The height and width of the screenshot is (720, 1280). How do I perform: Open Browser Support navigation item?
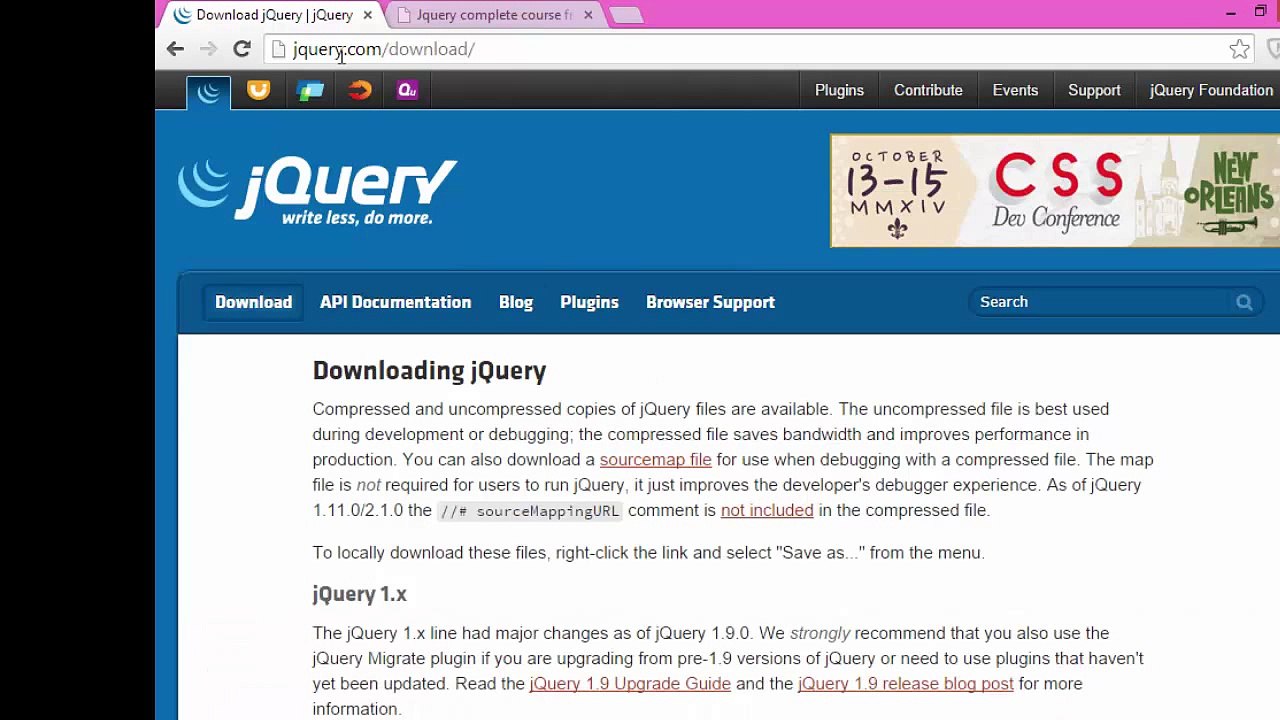(710, 302)
